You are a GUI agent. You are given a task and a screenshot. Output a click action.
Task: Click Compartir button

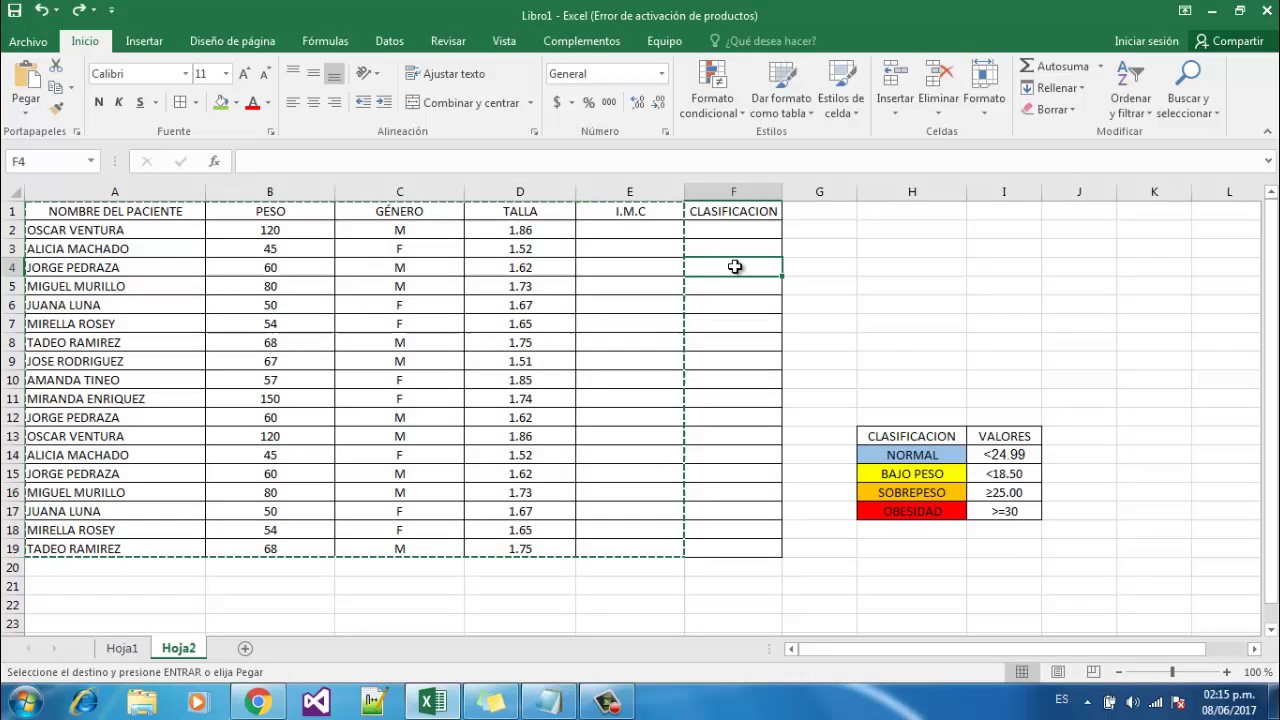[1229, 41]
